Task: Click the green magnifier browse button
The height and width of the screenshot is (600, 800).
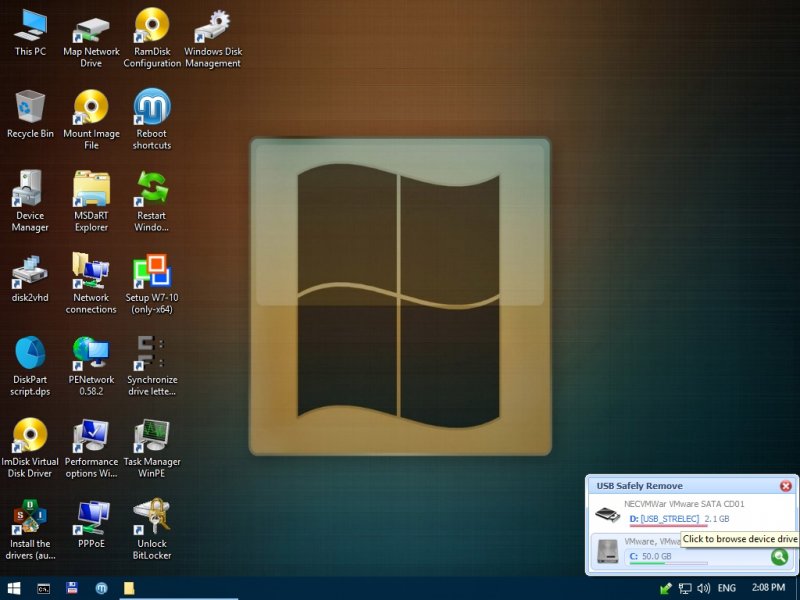Action: click(x=780, y=557)
